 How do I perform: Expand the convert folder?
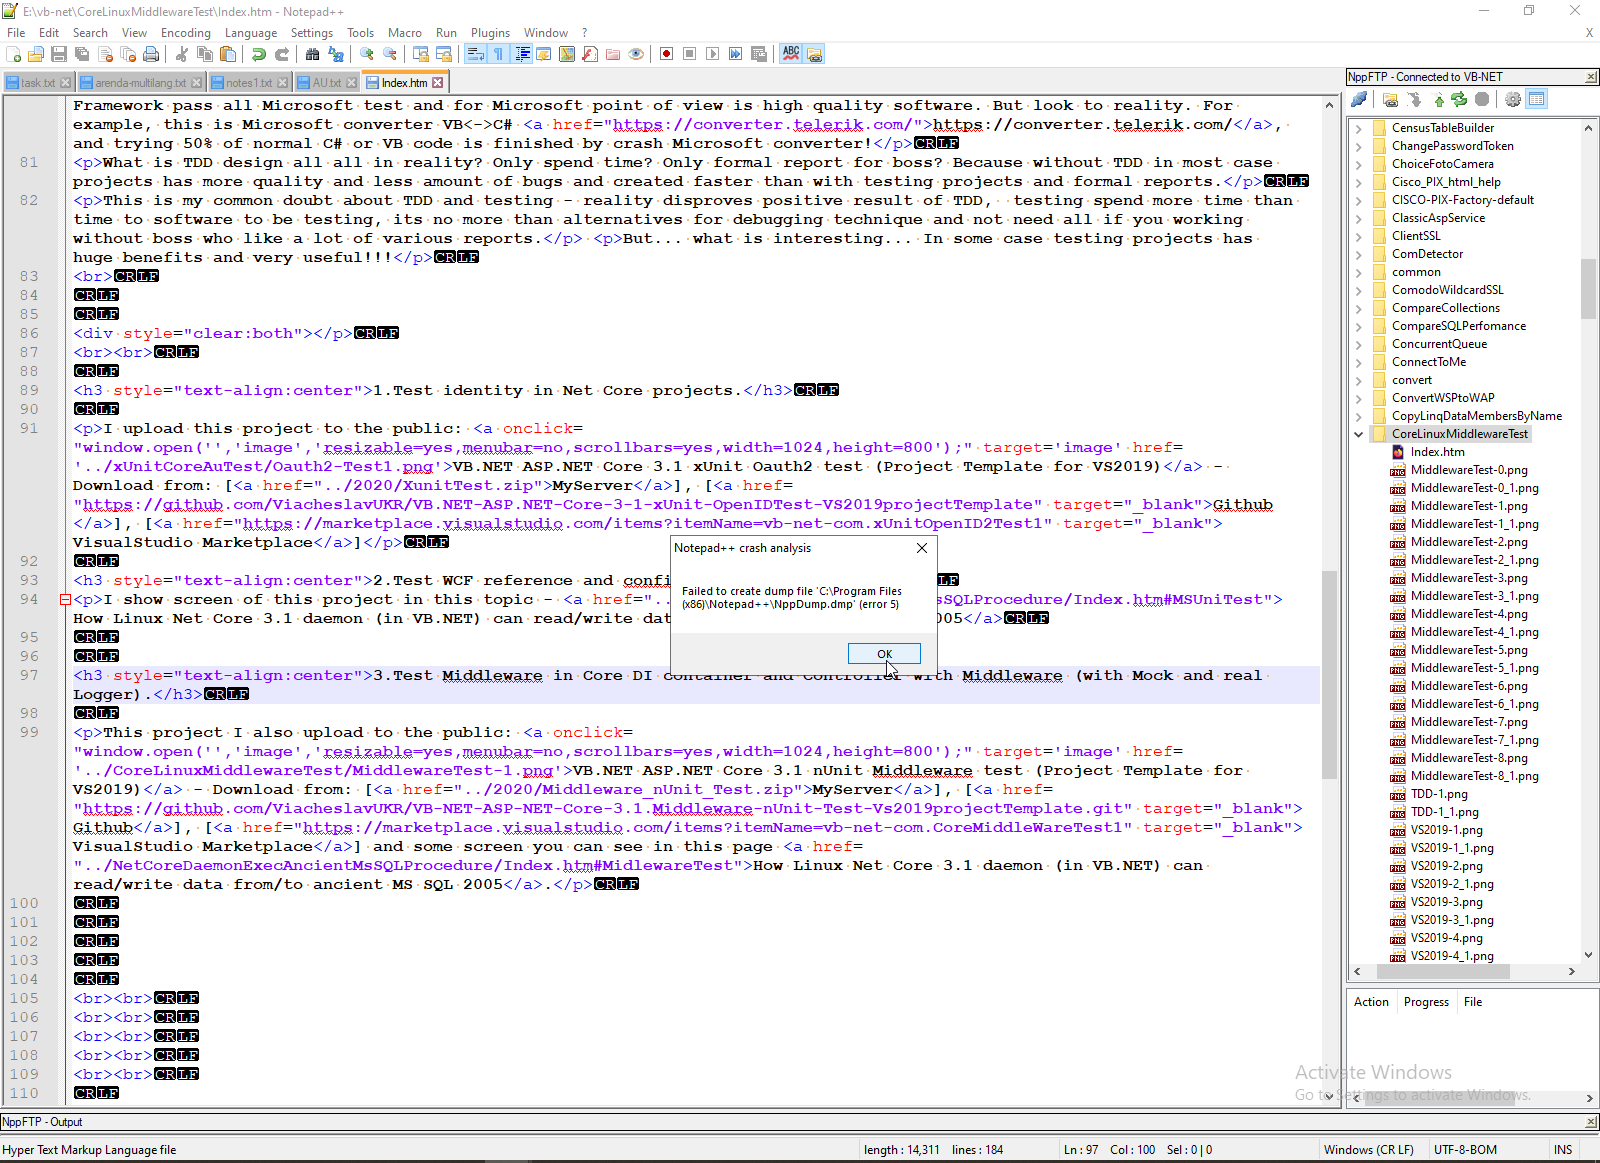click(x=1358, y=380)
